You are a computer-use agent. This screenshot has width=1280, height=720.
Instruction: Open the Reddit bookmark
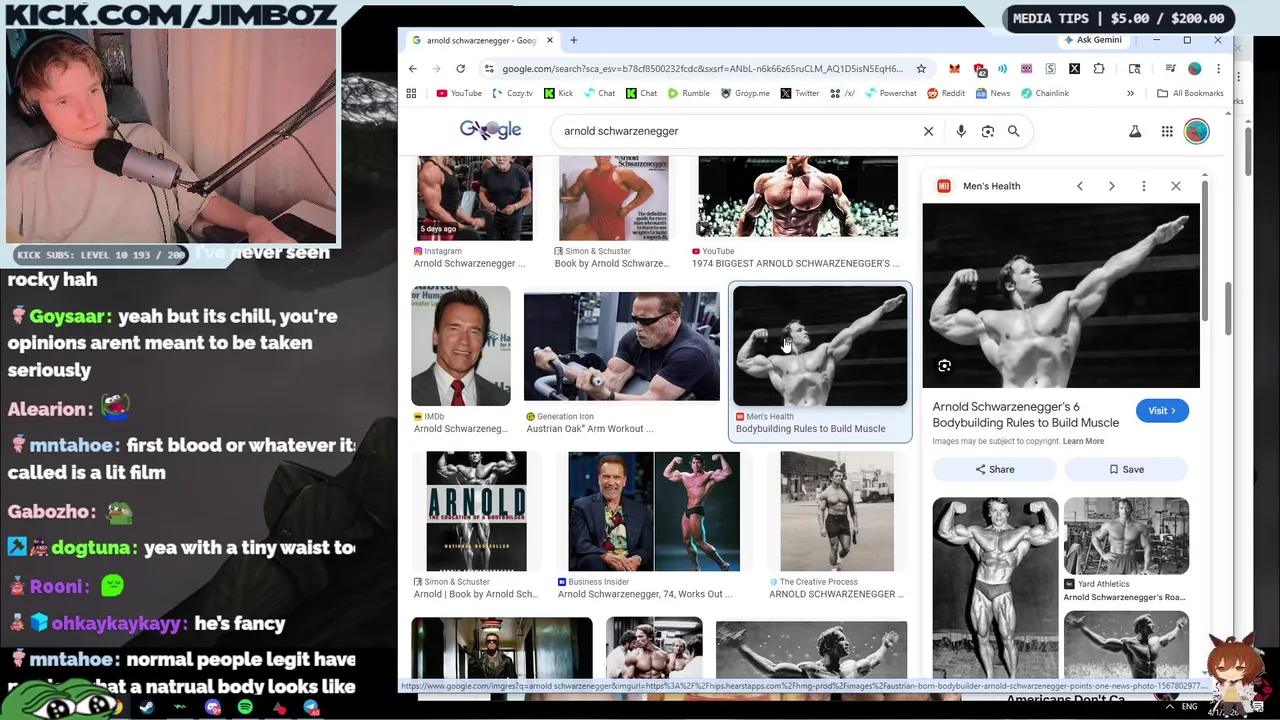(946, 93)
